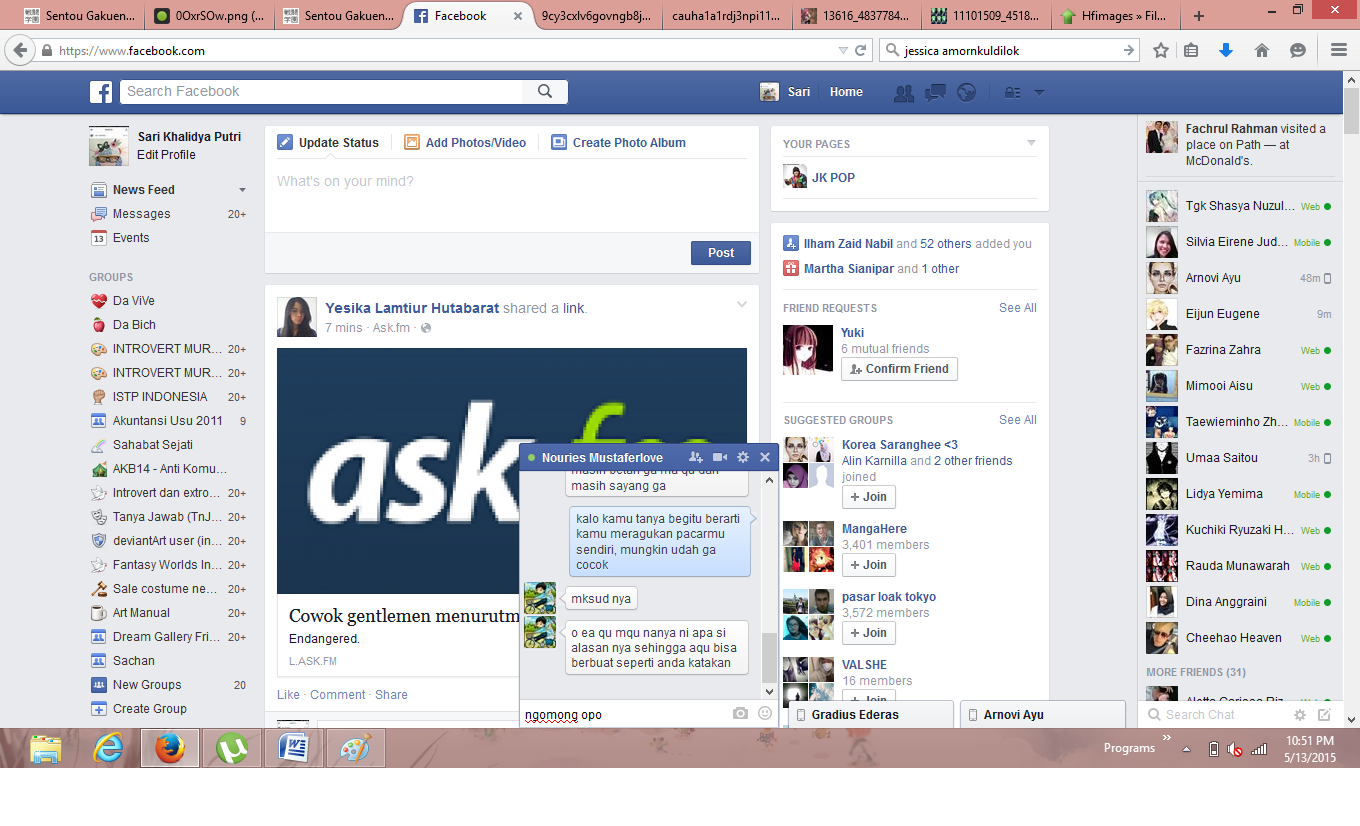
Task: Select the Update Status tab
Action: 328,143
